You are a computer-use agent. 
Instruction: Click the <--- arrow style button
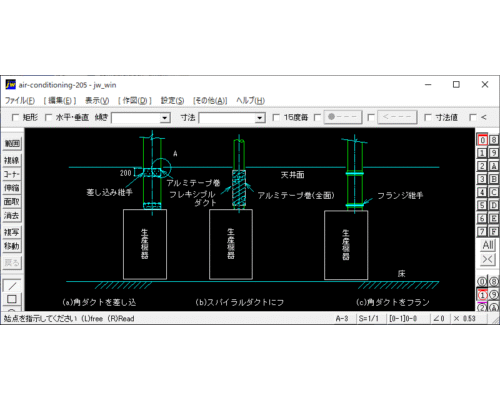tap(397, 117)
